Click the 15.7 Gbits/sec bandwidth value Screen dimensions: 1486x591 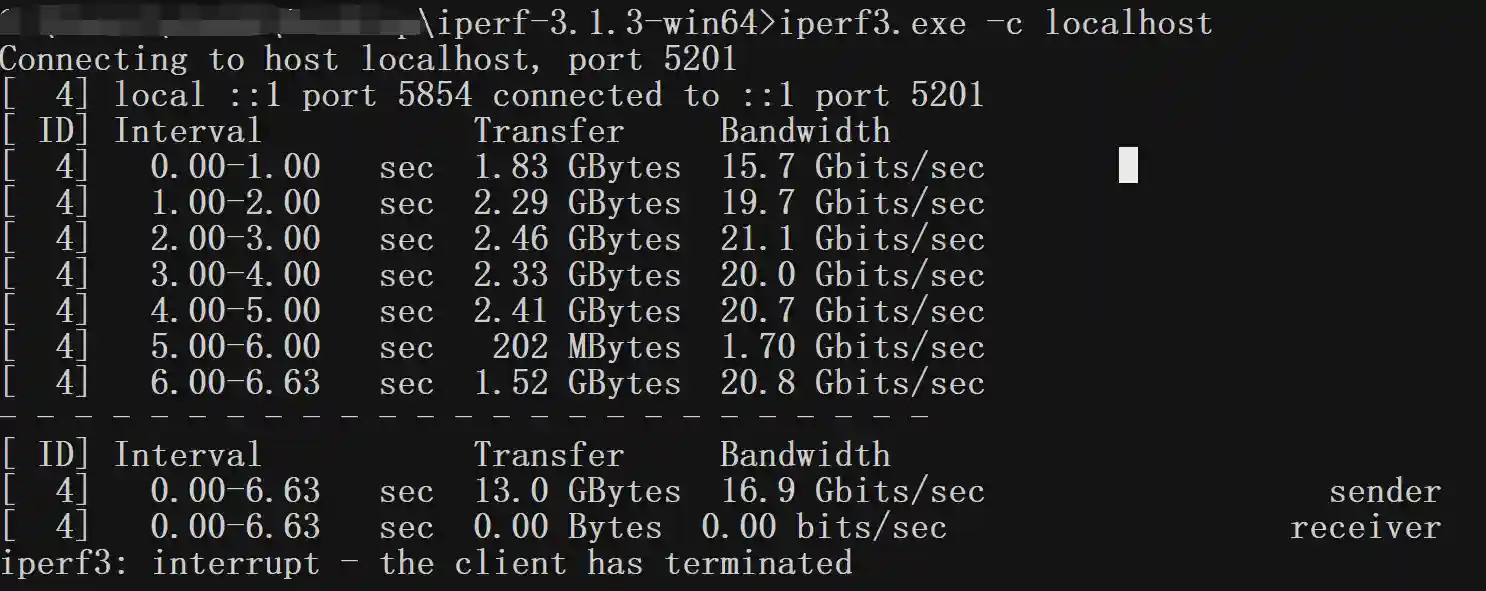click(x=852, y=167)
